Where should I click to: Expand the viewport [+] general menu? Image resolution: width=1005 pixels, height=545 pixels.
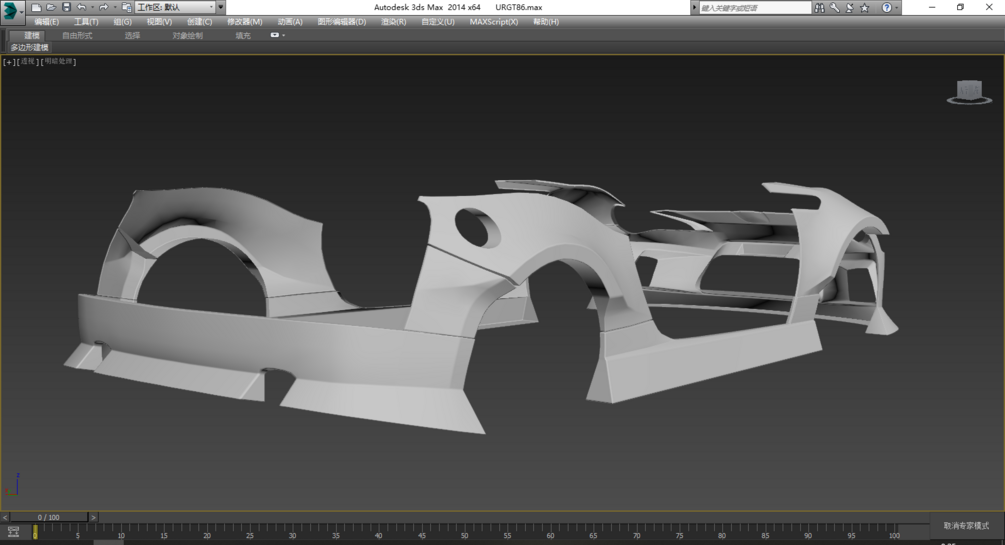coord(9,62)
